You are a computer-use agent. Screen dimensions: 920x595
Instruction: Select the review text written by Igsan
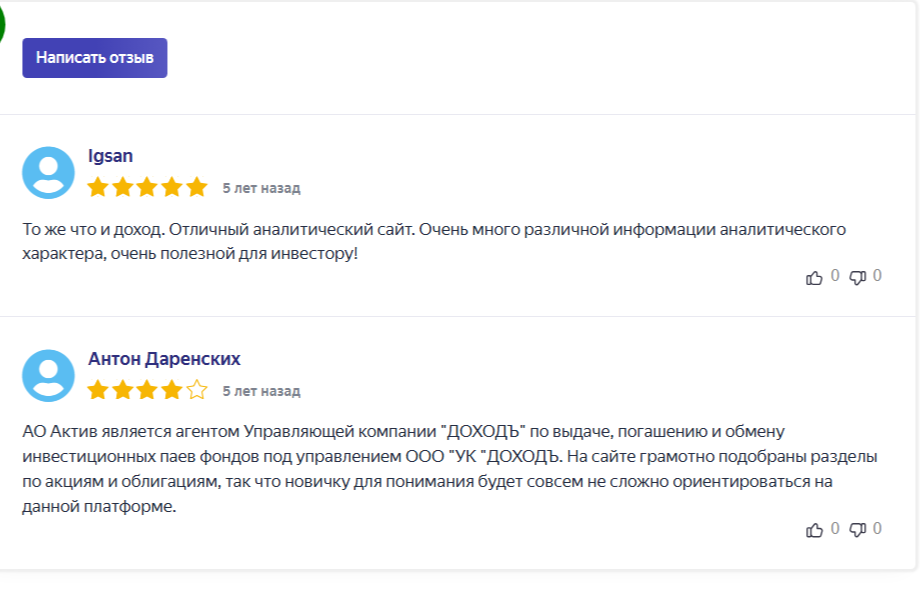(438, 240)
